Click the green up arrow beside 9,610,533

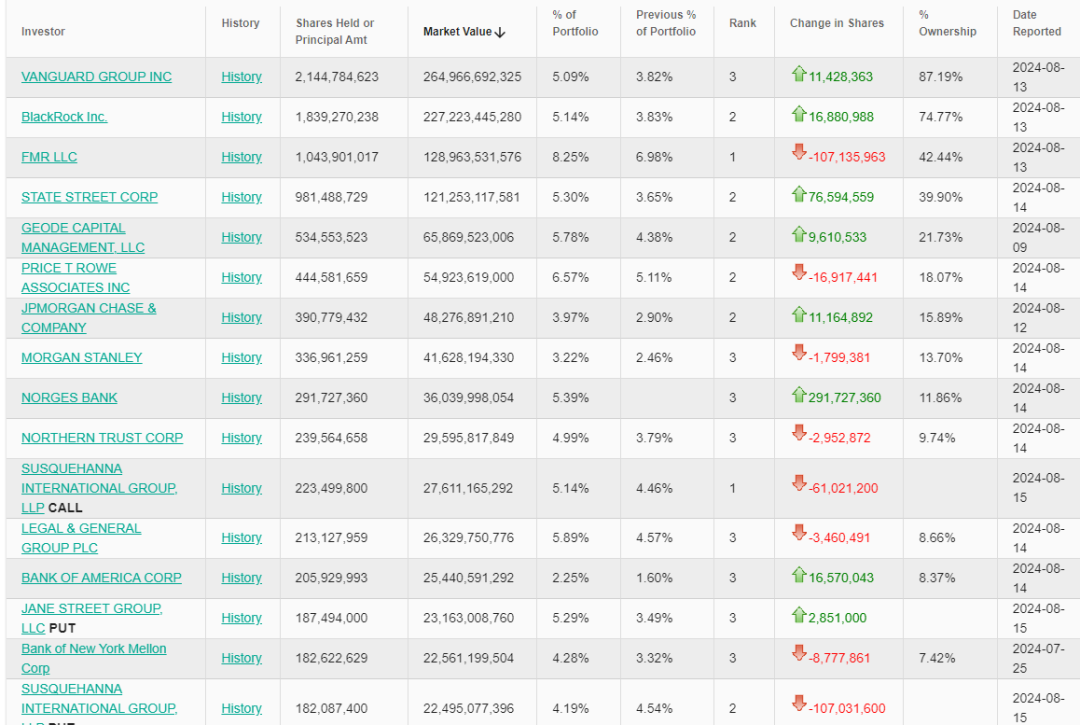click(x=799, y=234)
